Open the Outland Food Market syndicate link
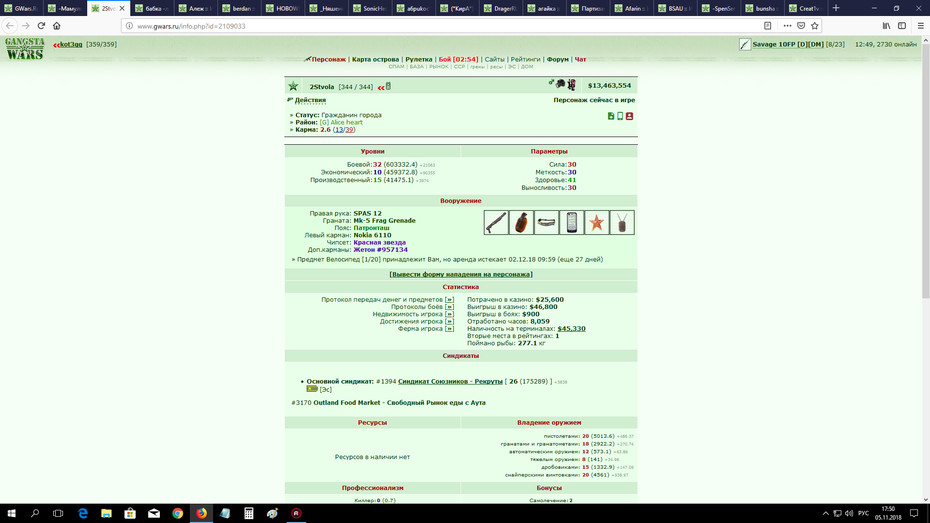 [x=399, y=403]
